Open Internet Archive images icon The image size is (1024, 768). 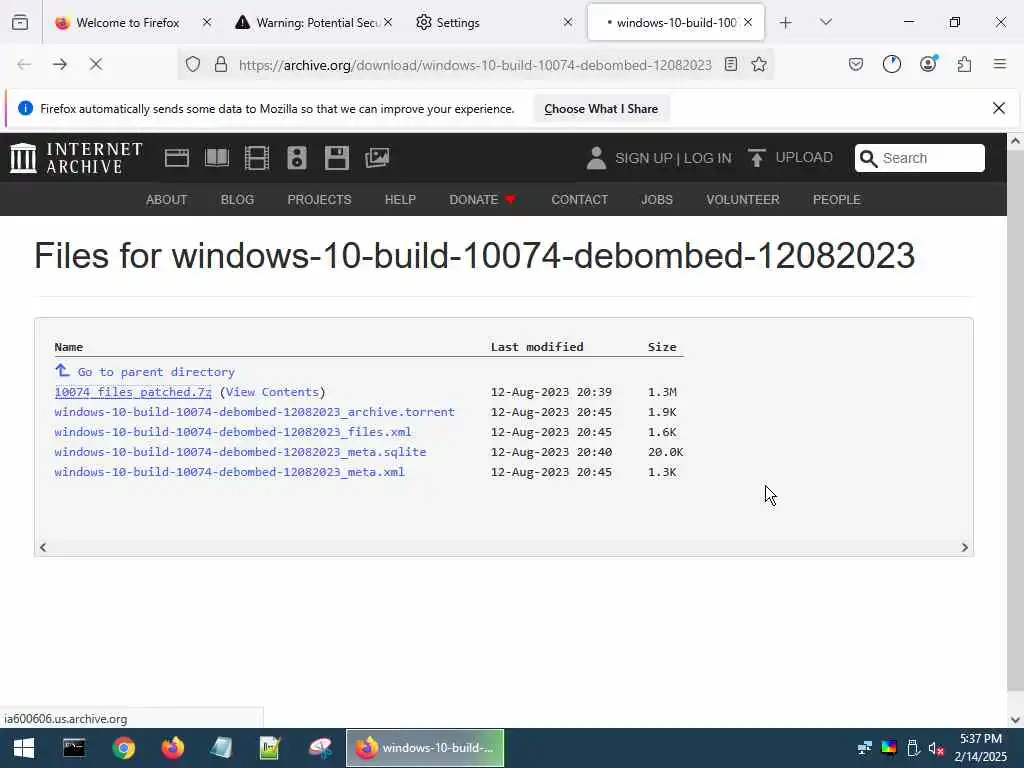pyautogui.click(x=377, y=158)
